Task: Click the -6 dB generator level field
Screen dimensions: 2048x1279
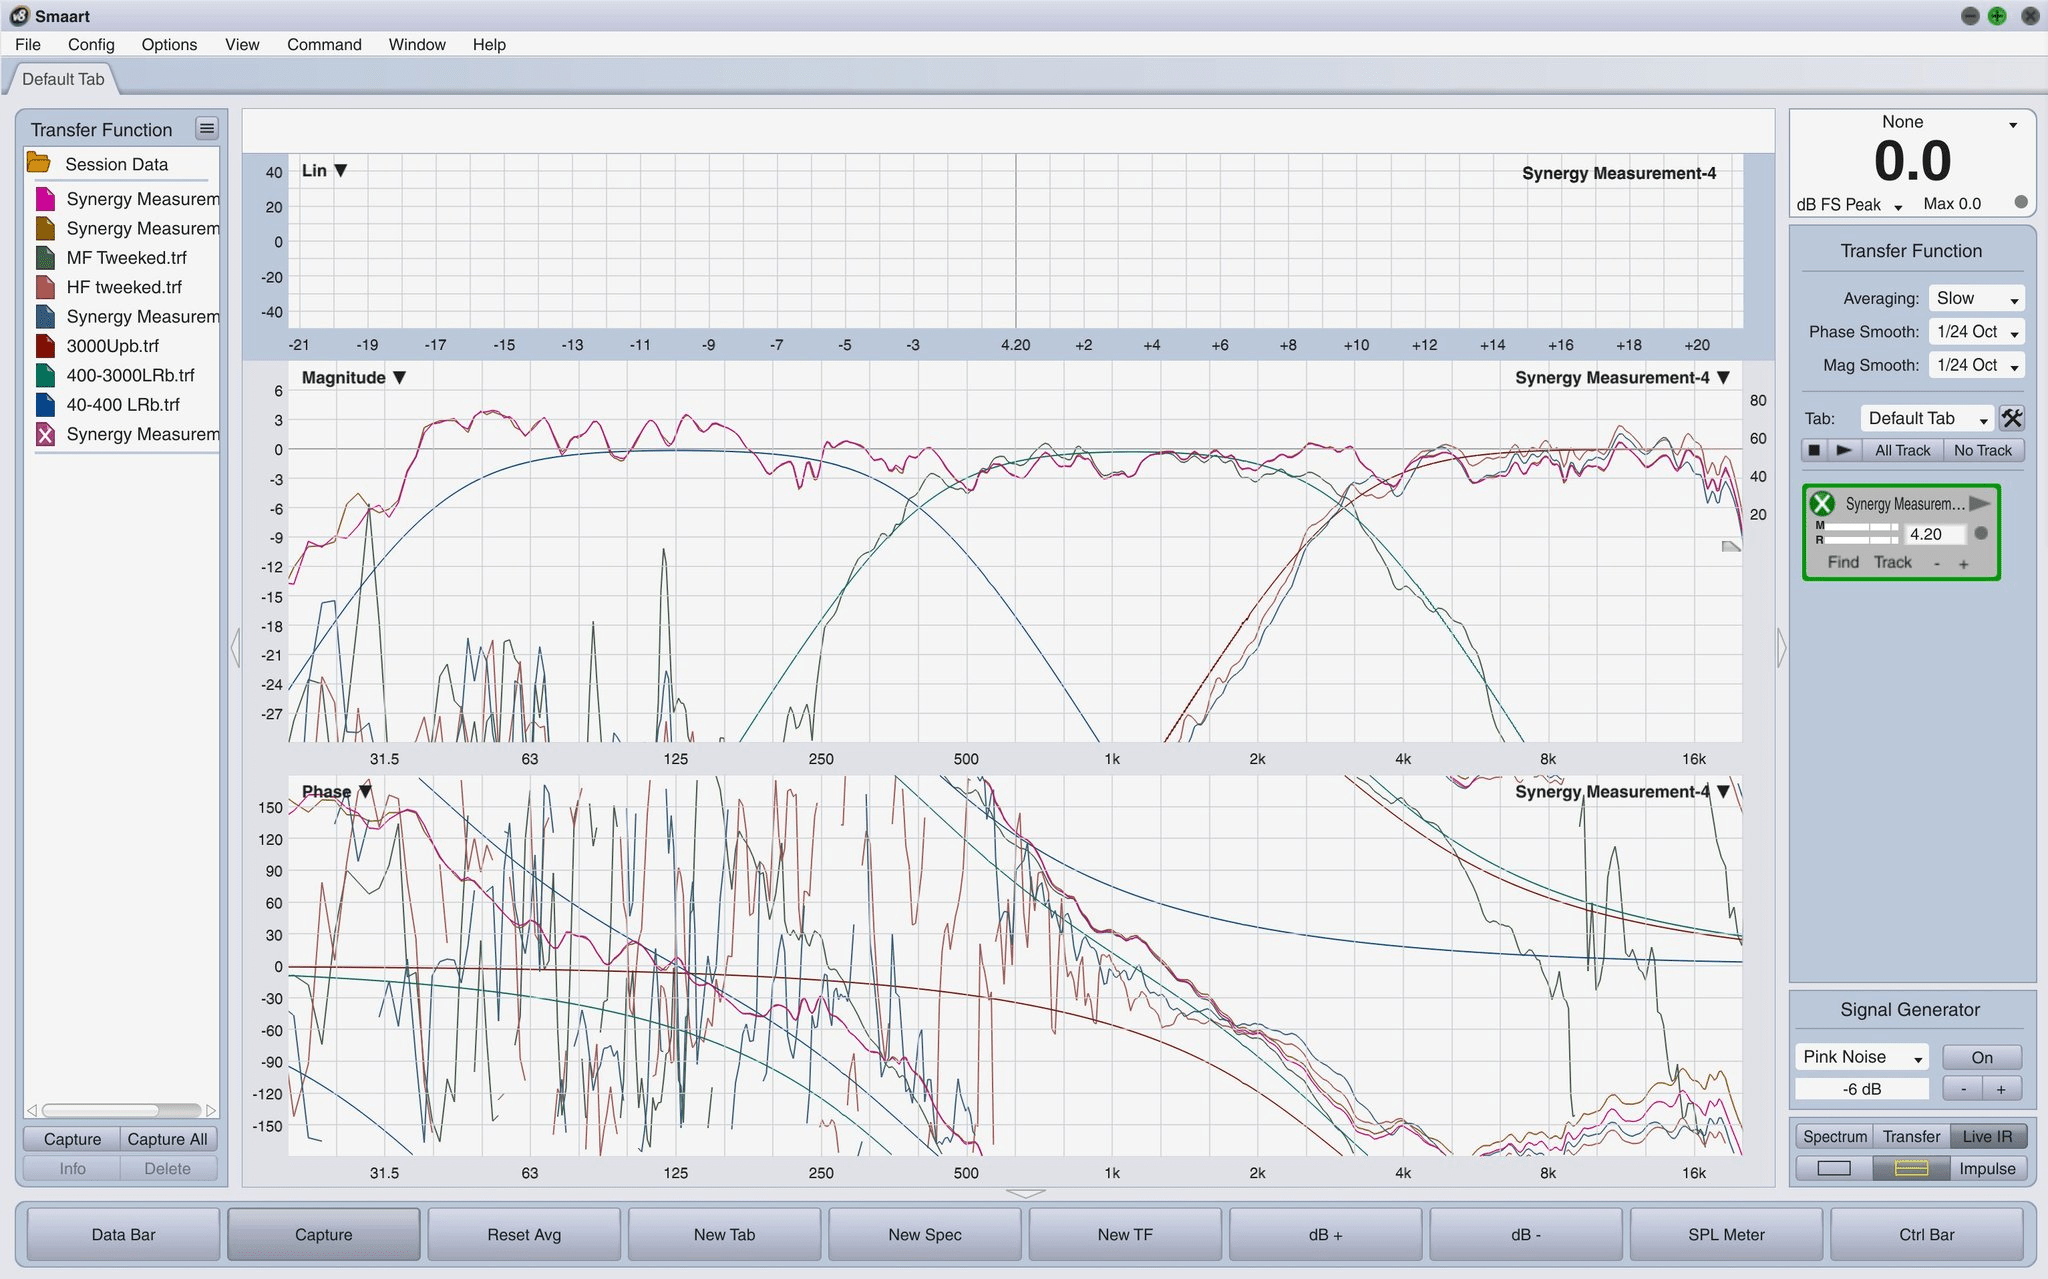Action: (x=1861, y=1089)
